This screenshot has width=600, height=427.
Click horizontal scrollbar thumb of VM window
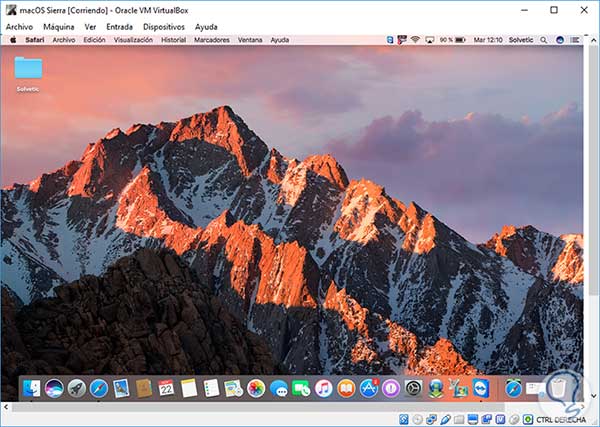point(258,407)
